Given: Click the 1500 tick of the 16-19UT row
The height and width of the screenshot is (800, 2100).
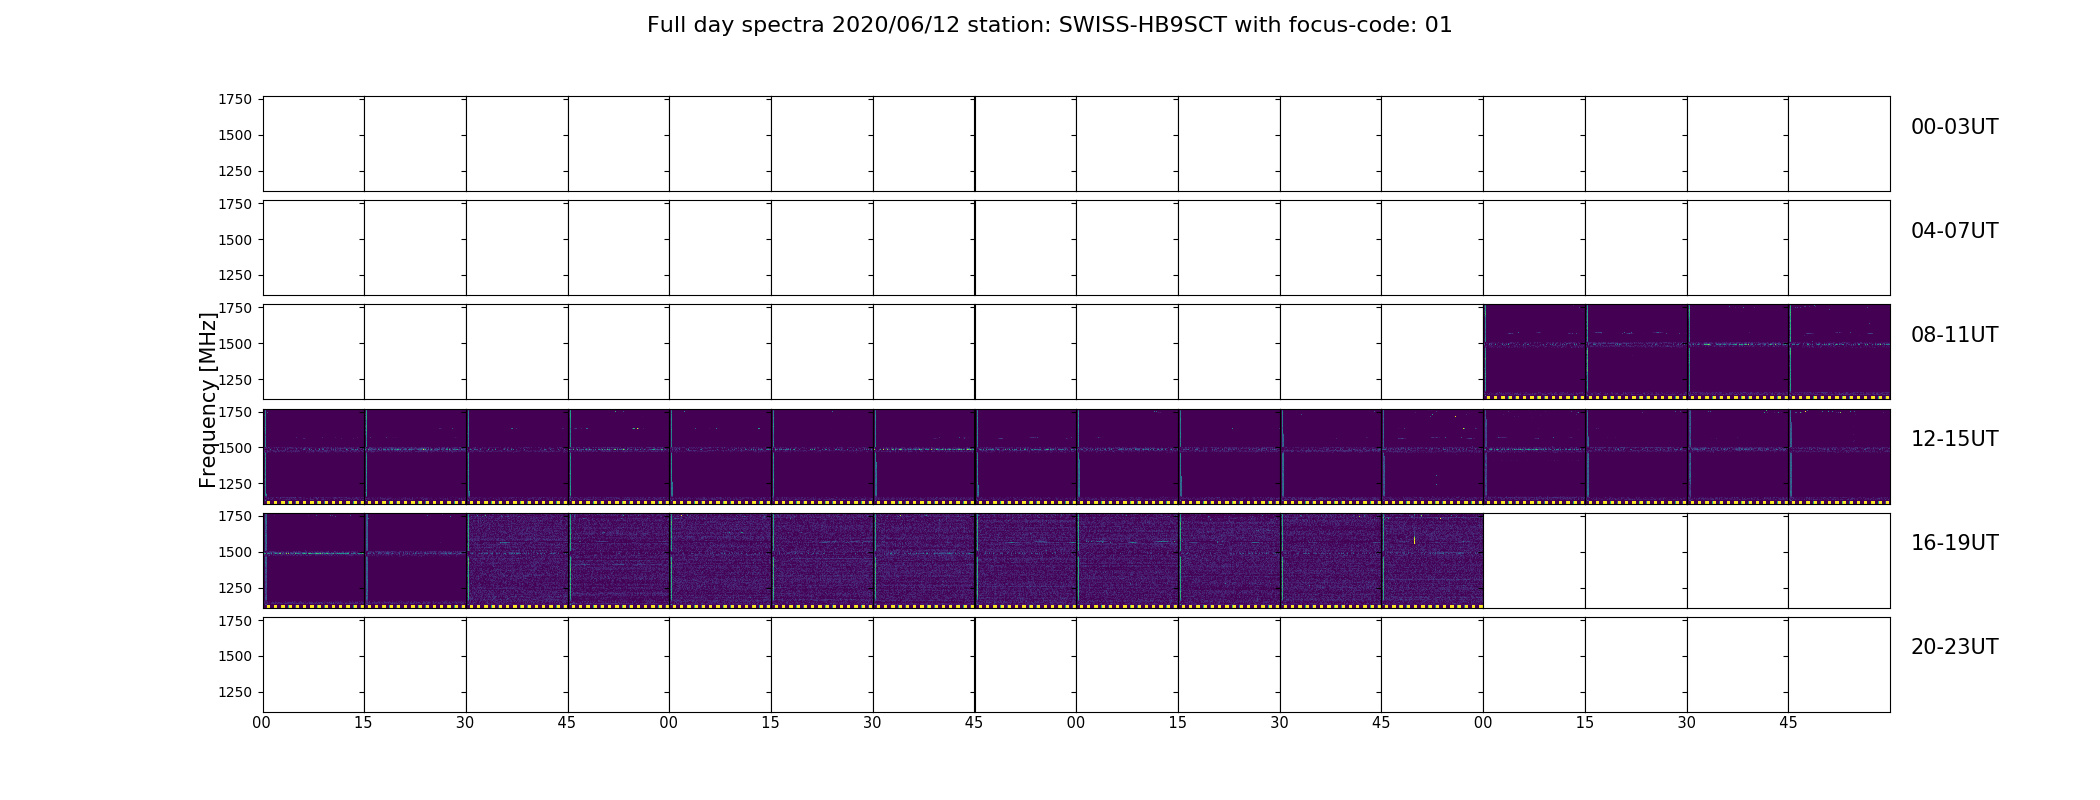Looking at the screenshot, I should coord(234,552).
